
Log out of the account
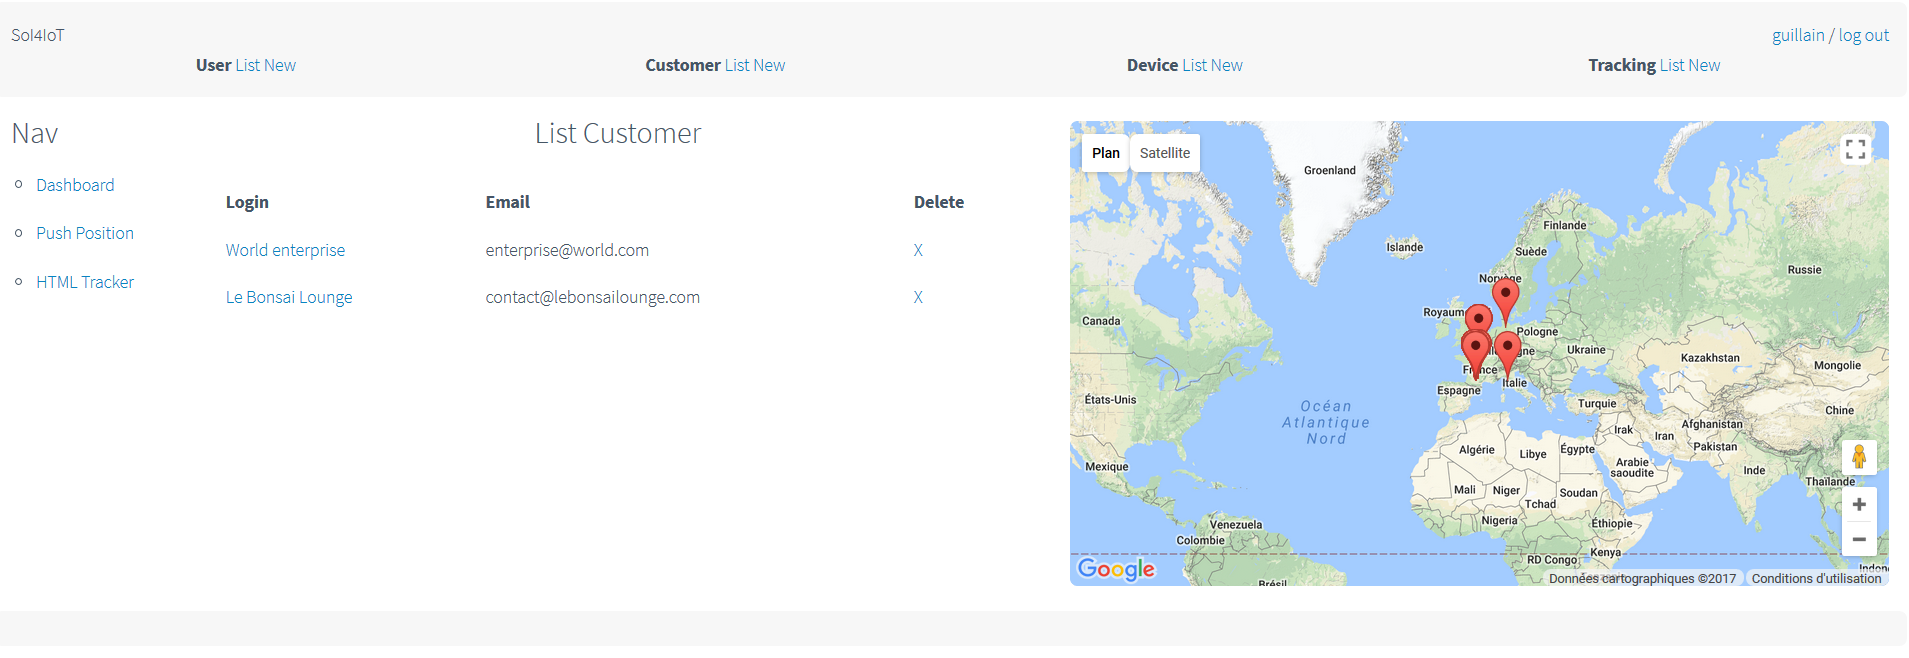tap(1864, 35)
